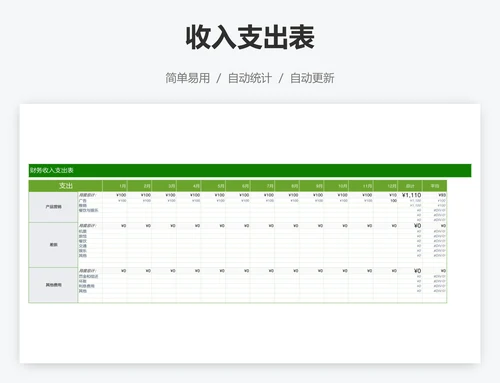500x383 pixels.
Task: Select the 交通 row label
Action: [83, 246]
